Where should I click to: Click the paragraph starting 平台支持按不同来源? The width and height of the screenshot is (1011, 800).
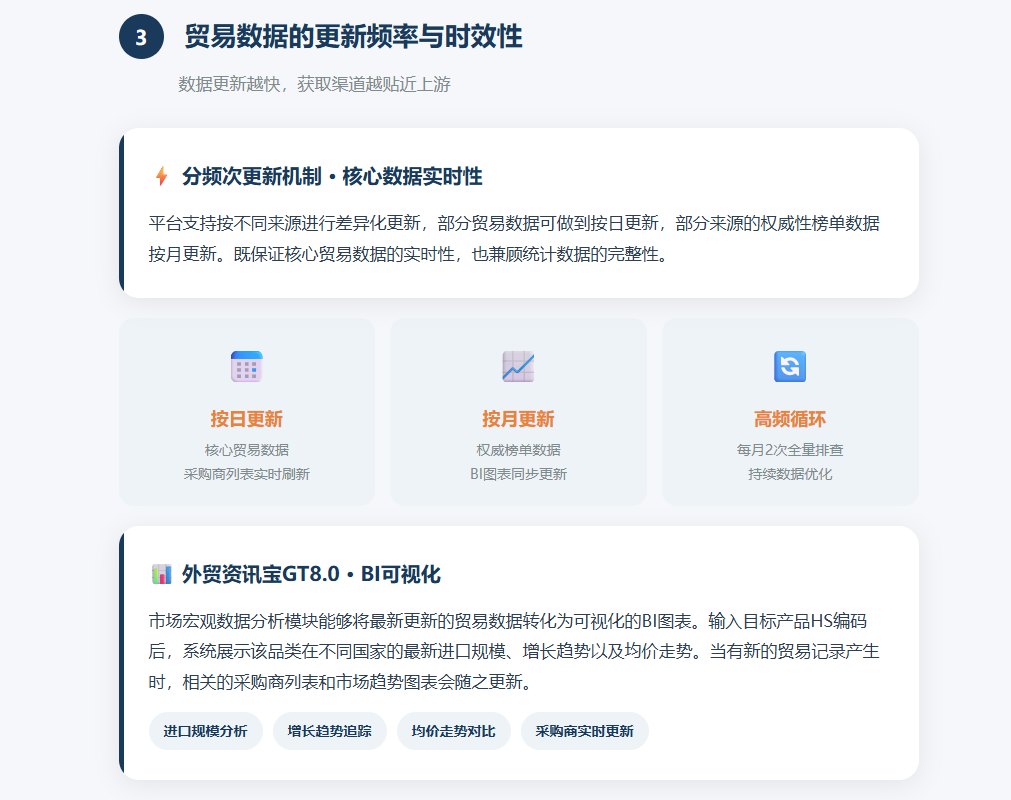coord(515,239)
